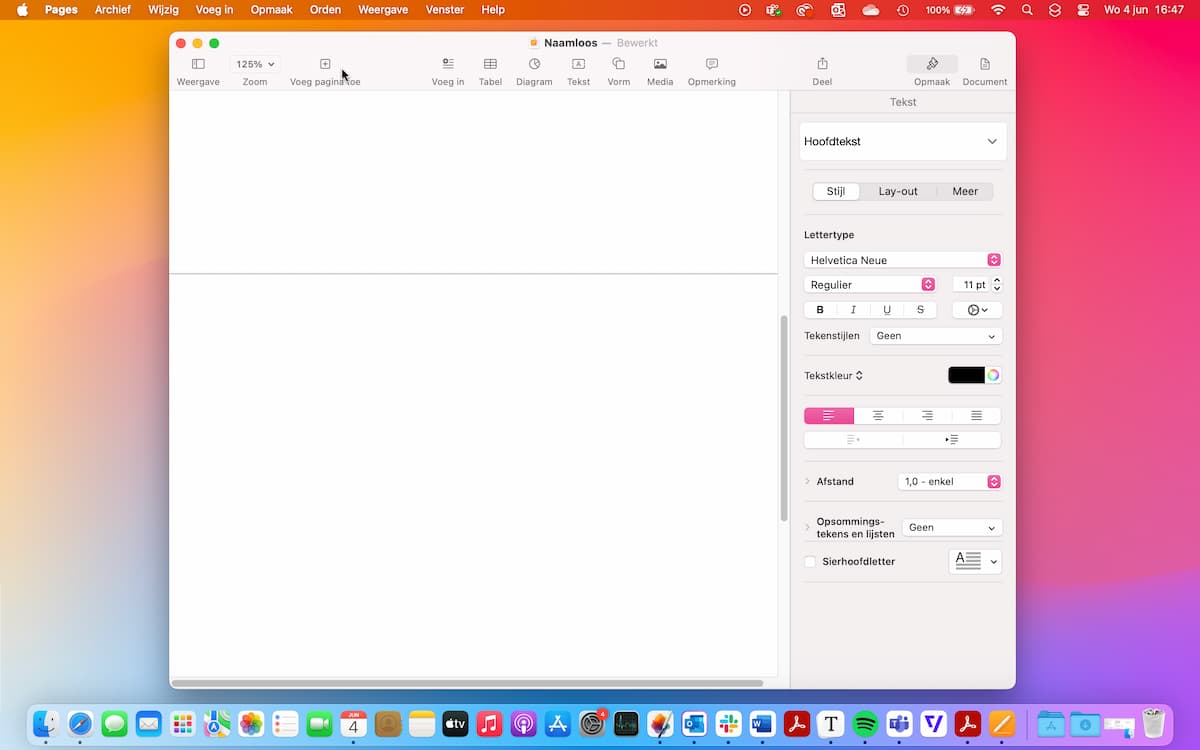Click the Deel share icon
Image resolution: width=1200 pixels, height=750 pixels.
coord(822,64)
